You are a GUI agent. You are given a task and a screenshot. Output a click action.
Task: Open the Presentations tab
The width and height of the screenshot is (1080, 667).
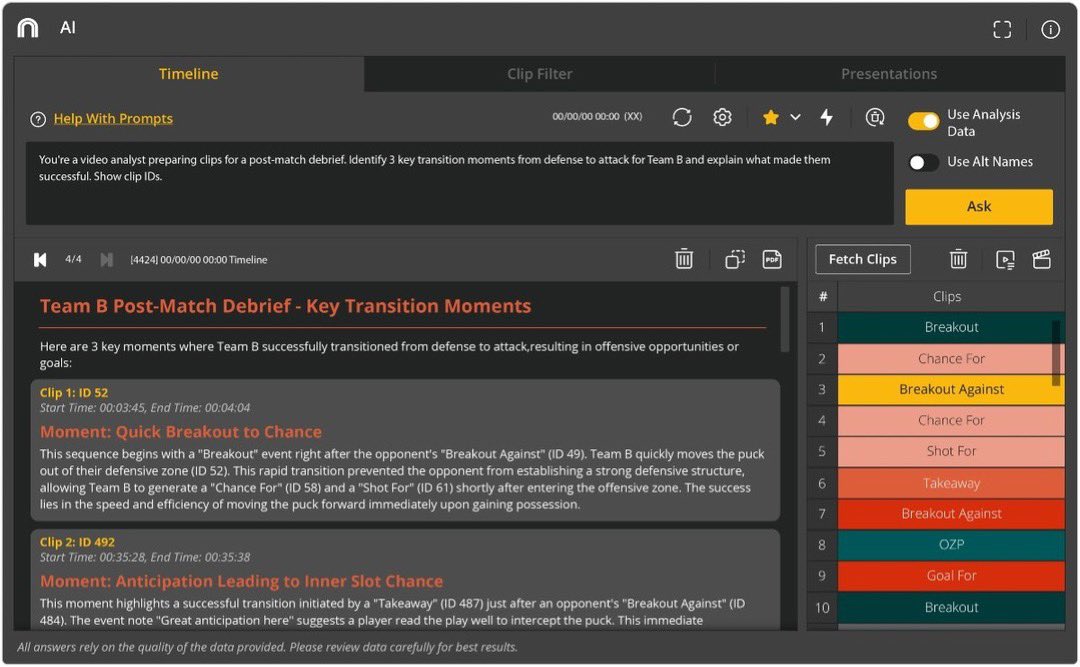889,74
